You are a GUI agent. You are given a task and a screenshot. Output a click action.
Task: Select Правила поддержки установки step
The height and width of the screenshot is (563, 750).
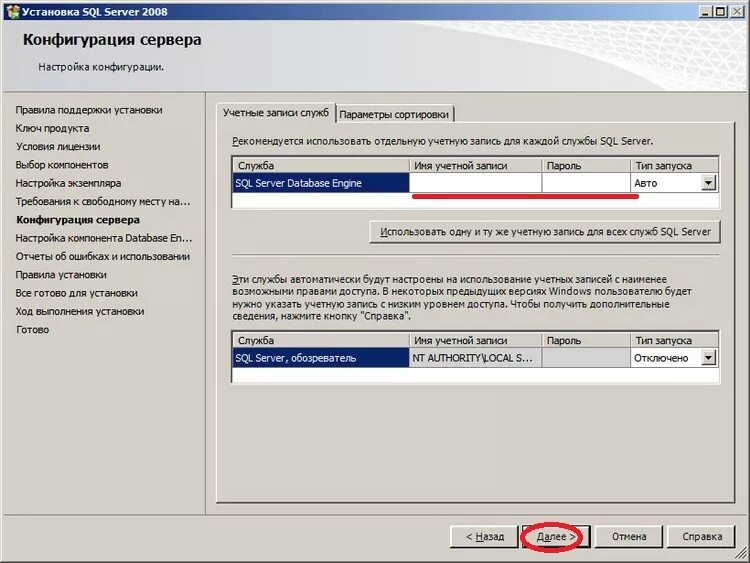click(89, 110)
